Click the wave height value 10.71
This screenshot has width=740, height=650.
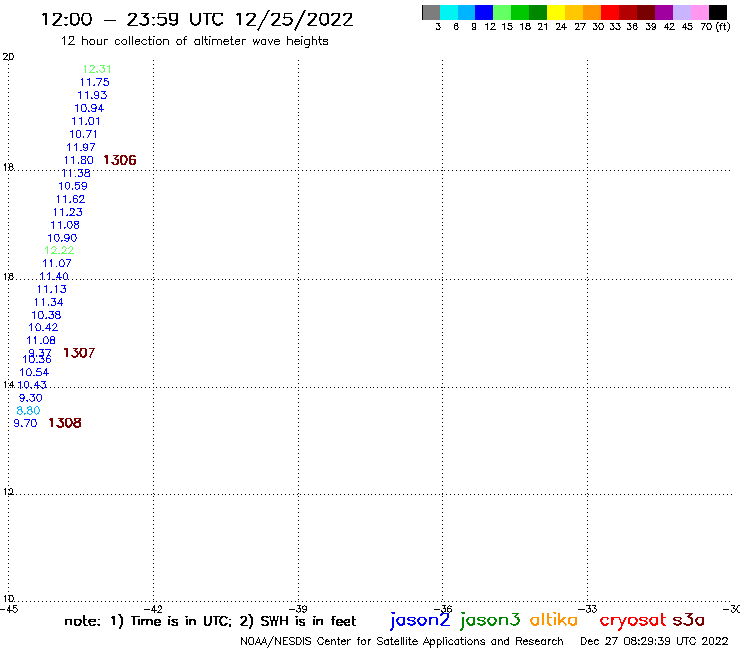coord(83,134)
